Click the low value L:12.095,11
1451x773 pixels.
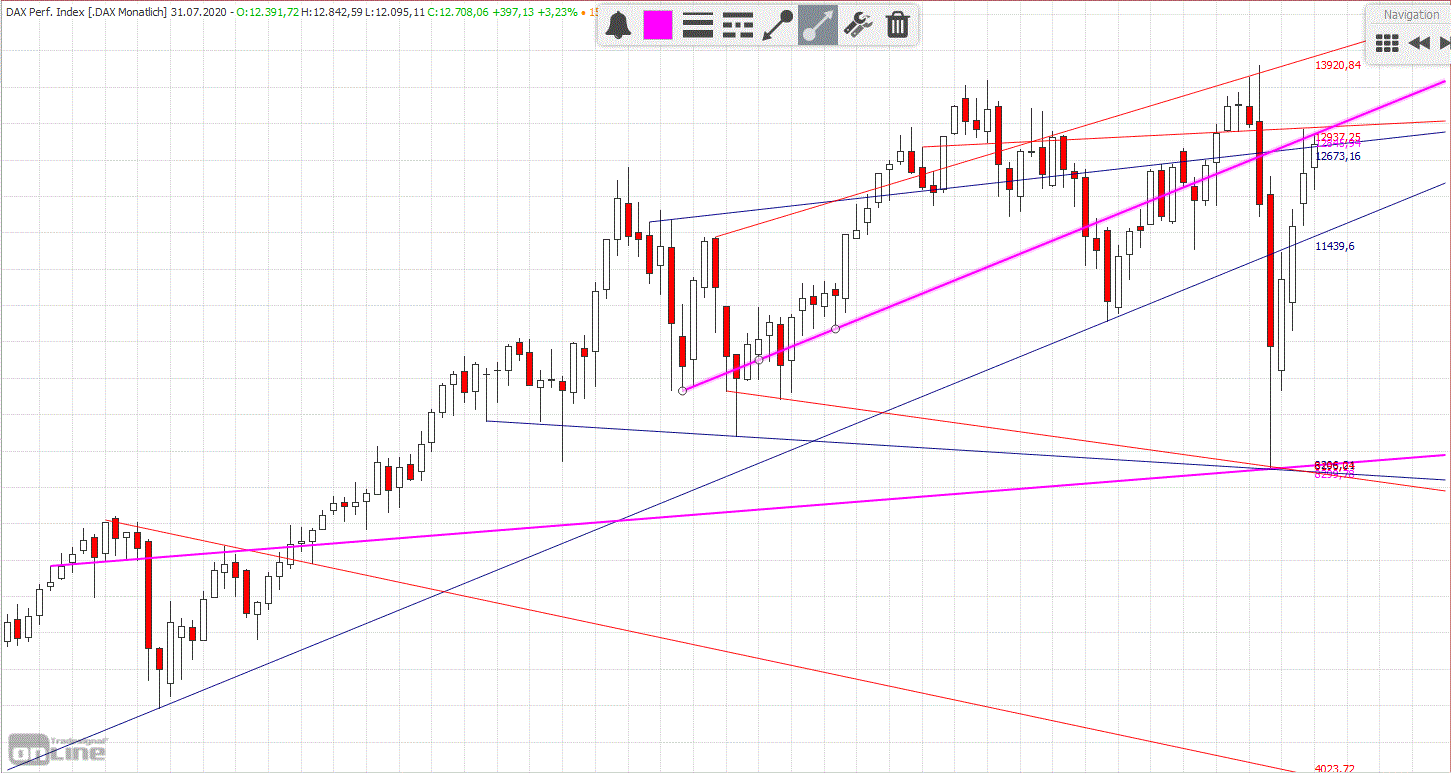click(x=397, y=12)
